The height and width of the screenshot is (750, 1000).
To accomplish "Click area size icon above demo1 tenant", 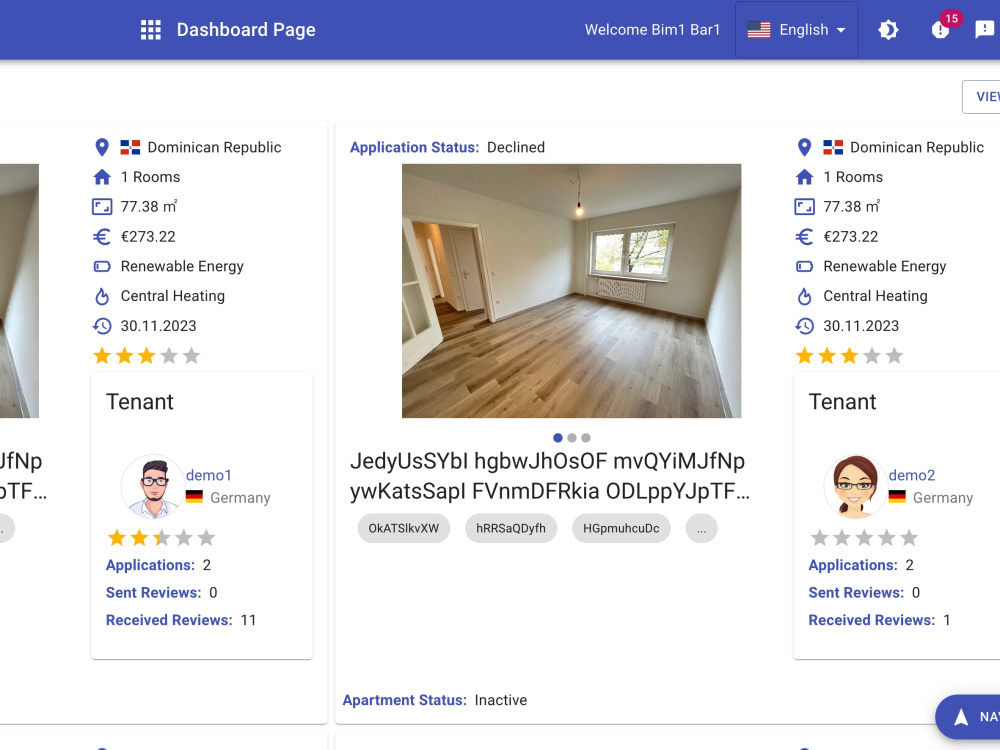I will (102, 207).
